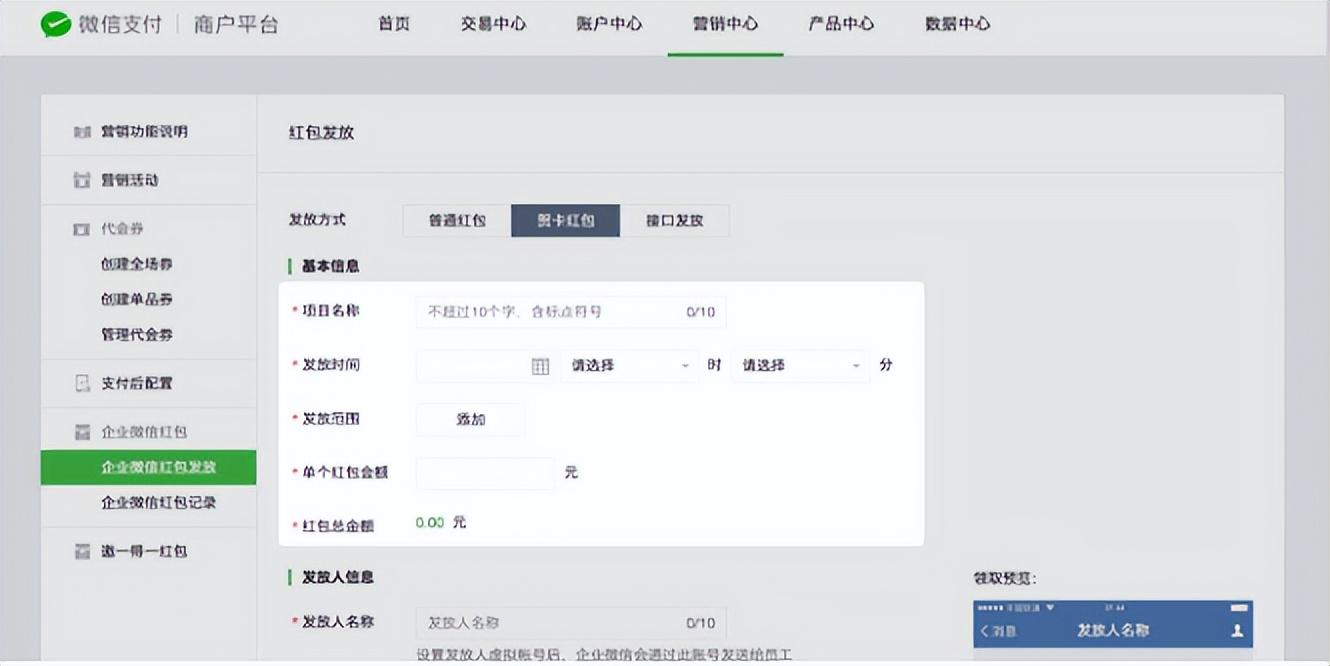The height and width of the screenshot is (666, 1330).
Task: Open the 交易中心 menu
Action: point(492,24)
